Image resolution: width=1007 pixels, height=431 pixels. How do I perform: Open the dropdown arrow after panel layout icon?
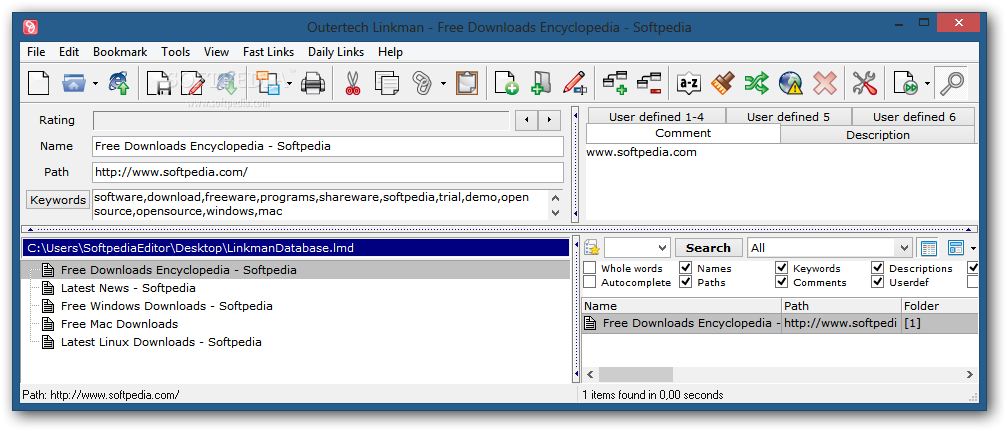tap(973, 248)
